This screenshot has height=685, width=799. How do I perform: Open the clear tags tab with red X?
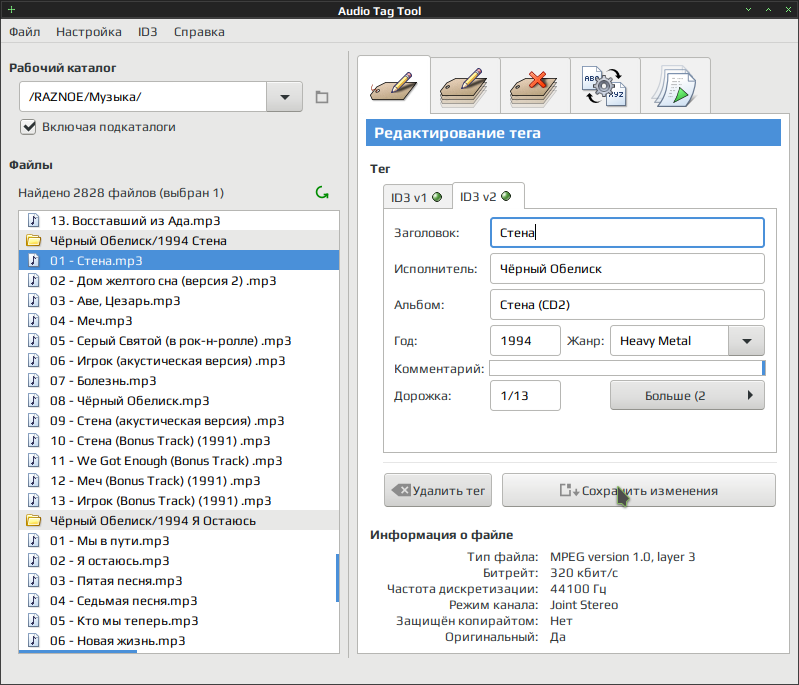tap(535, 86)
